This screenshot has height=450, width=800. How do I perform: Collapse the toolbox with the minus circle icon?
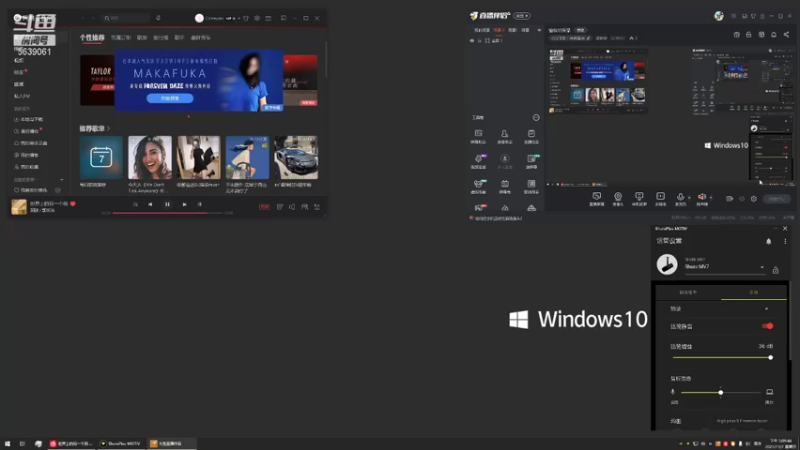536,117
